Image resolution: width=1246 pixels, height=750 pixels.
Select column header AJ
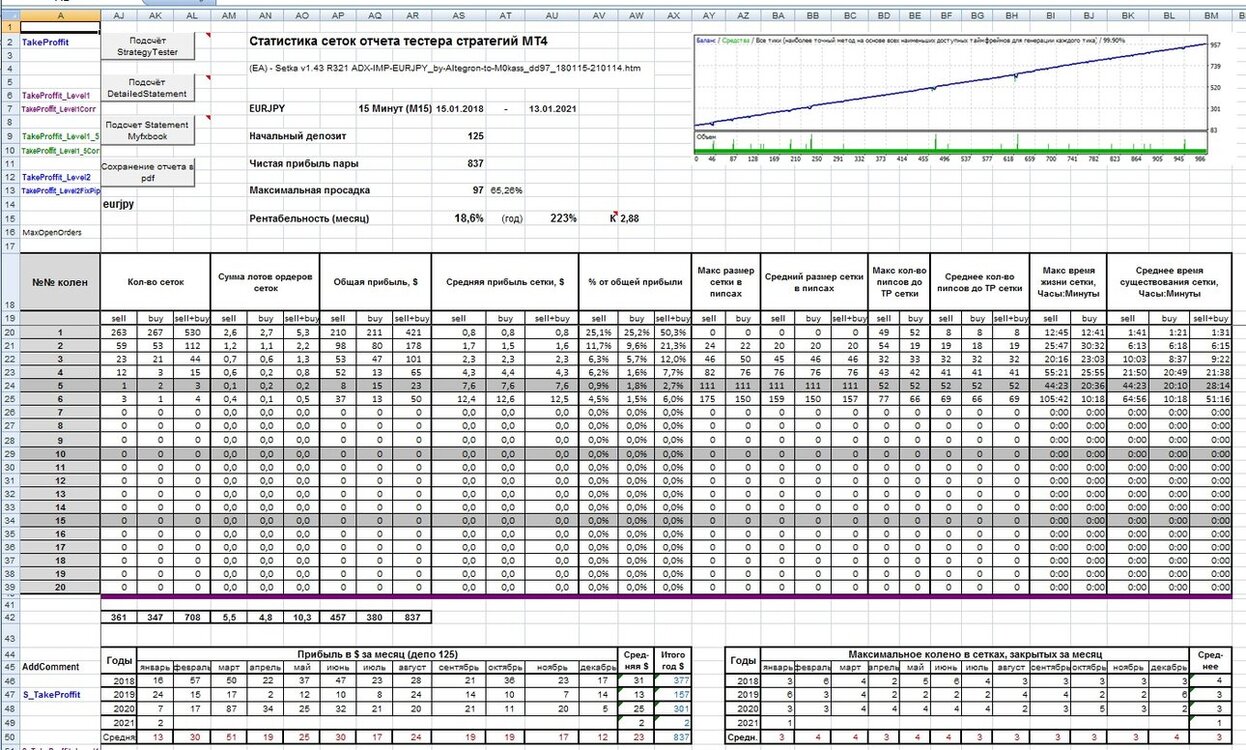pos(119,16)
